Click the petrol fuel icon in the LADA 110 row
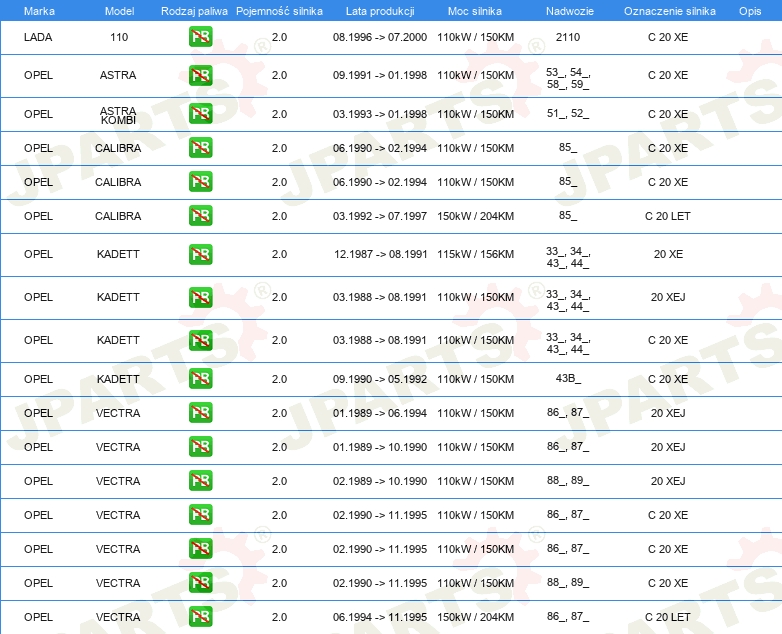This screenshot has width=782, height=634. click(x=200, y=37)
